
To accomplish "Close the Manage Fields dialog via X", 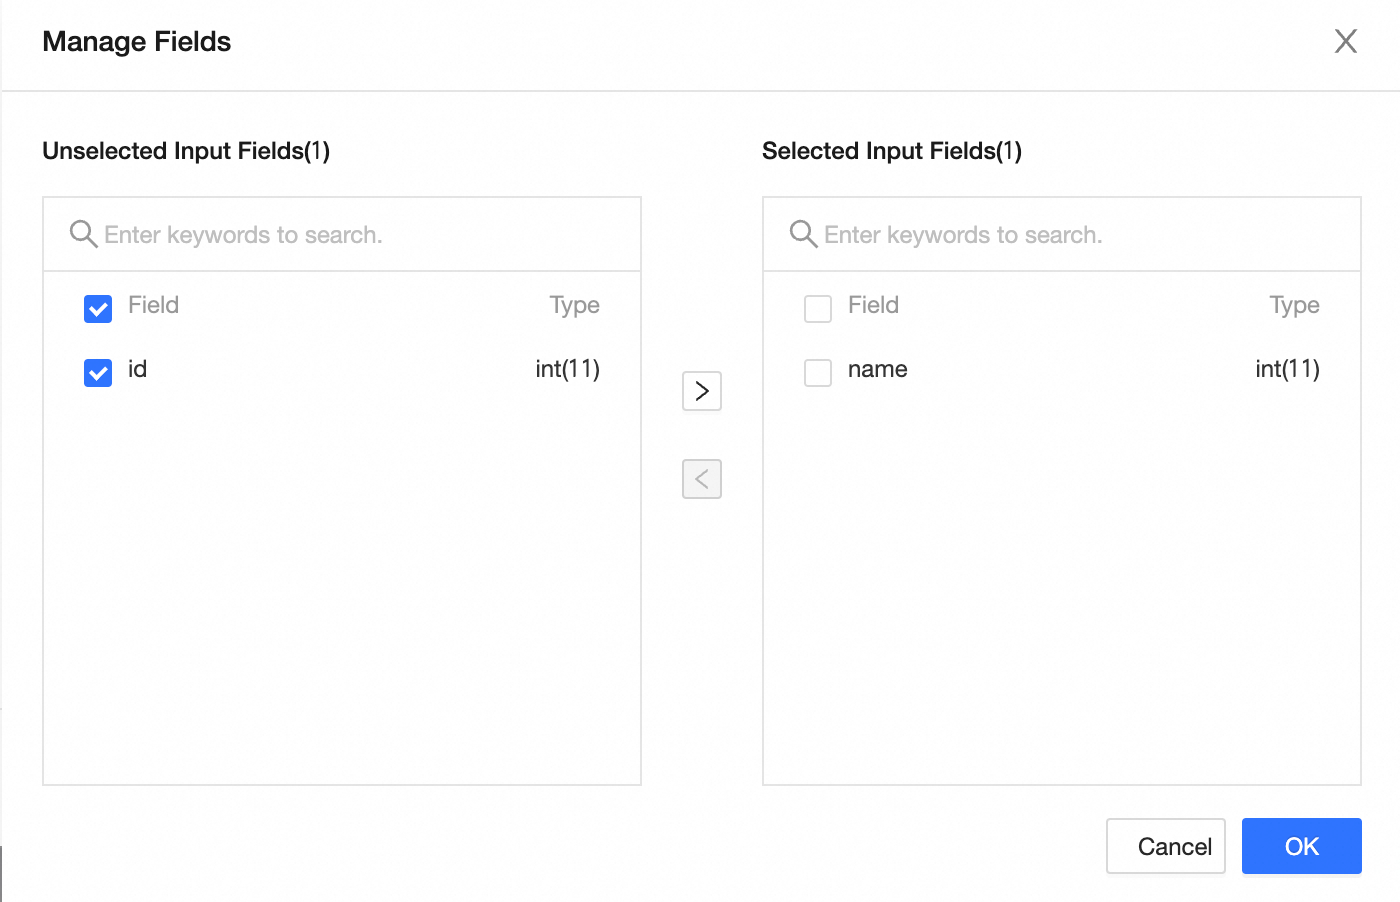I will point(1345,41).
